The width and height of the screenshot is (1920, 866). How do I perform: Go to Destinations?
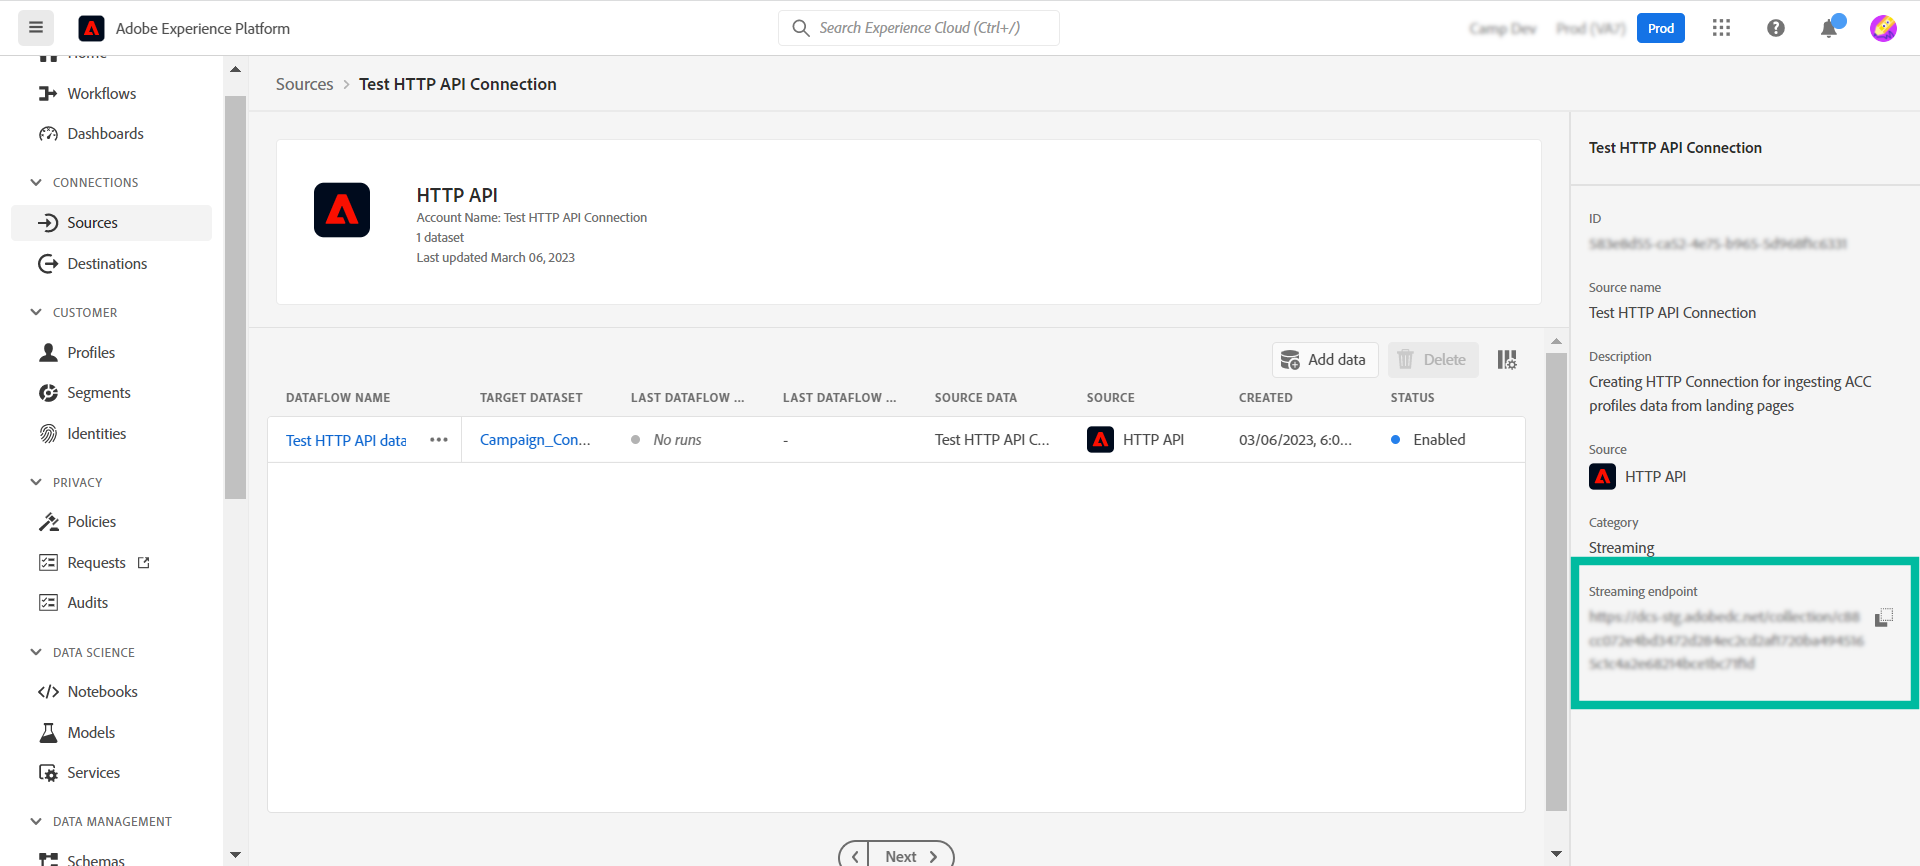point(107,264)
